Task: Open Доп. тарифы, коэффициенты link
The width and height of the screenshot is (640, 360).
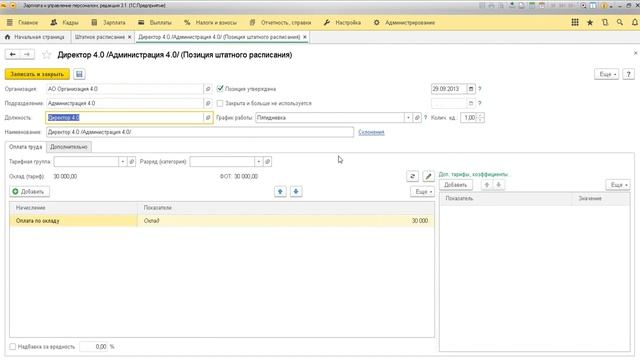Action: tap(473, 174)
